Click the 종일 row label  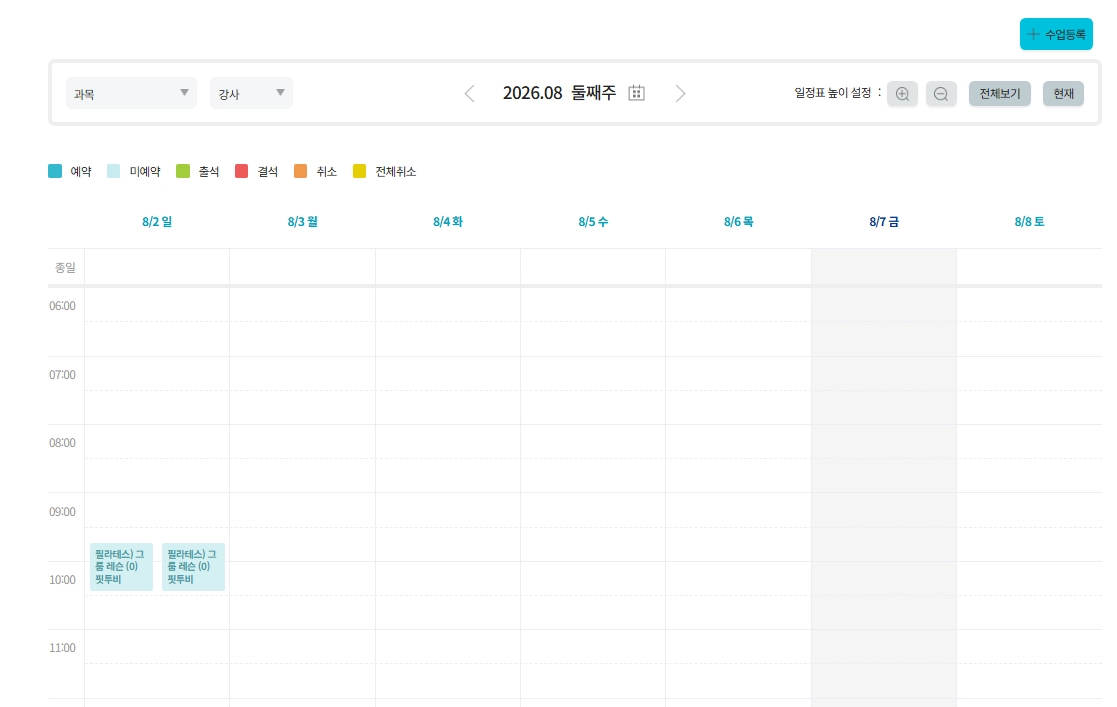click(65, 267)
